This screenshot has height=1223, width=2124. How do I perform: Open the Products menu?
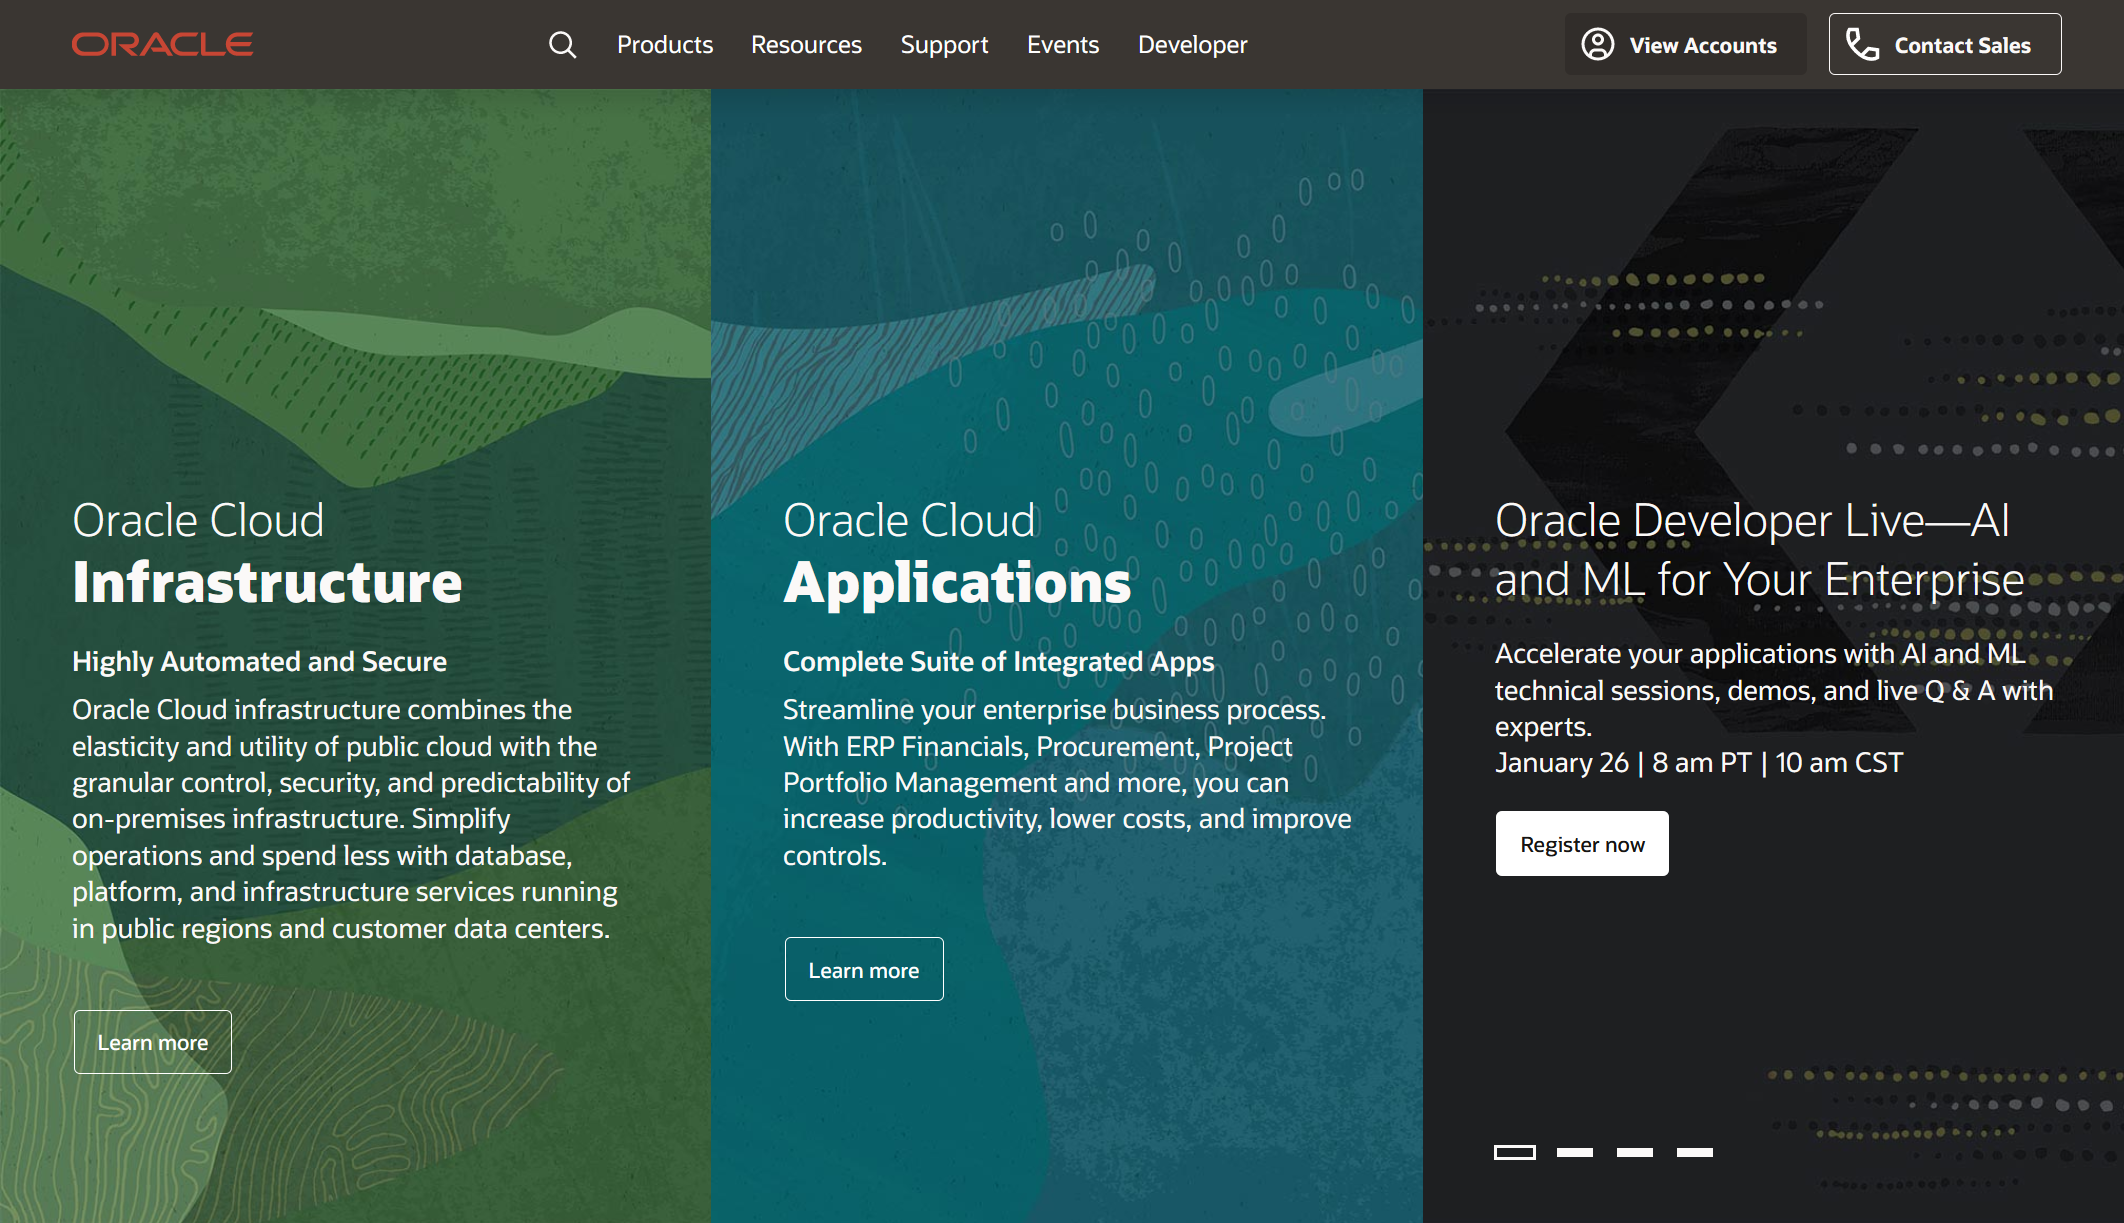tap(664, 45)
